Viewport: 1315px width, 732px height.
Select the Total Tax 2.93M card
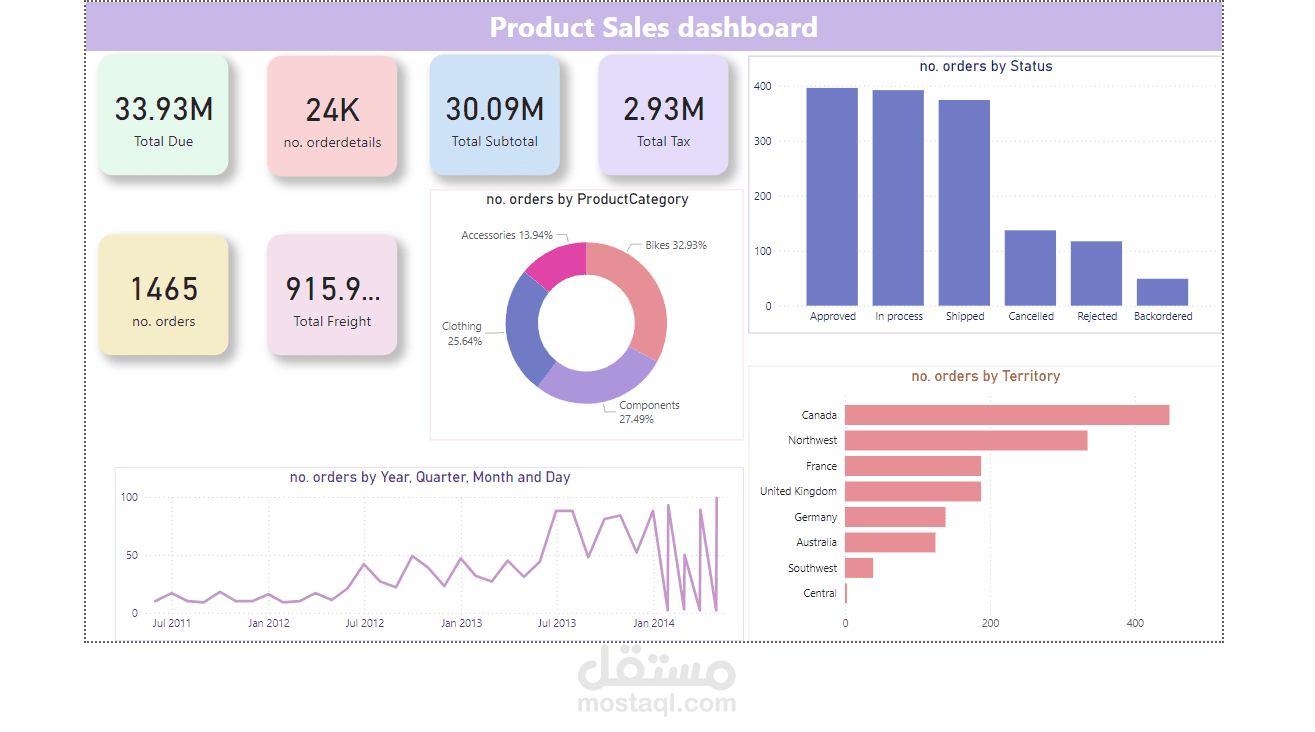pos(664,116)
